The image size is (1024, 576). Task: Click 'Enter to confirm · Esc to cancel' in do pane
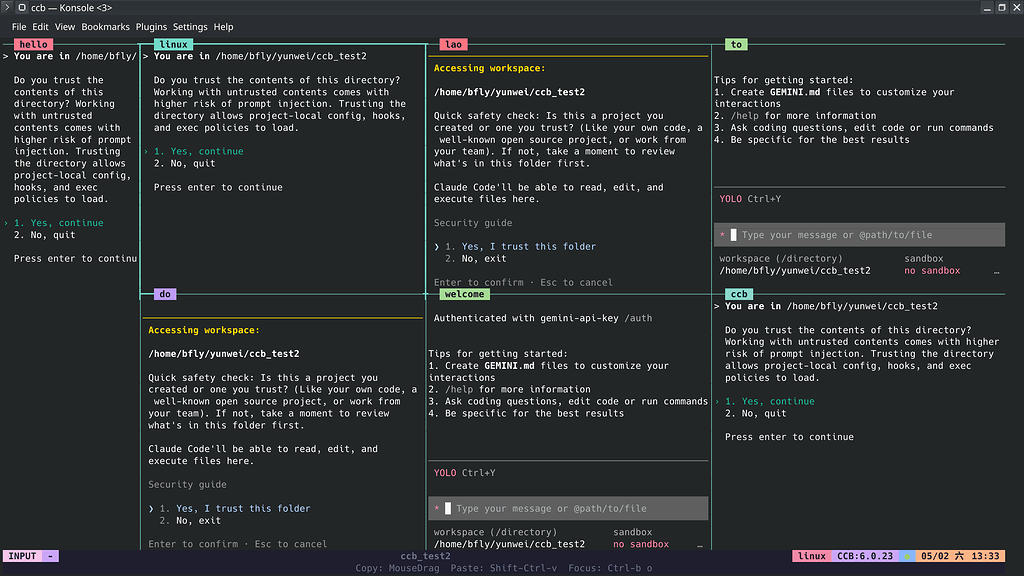coord(238,543)
